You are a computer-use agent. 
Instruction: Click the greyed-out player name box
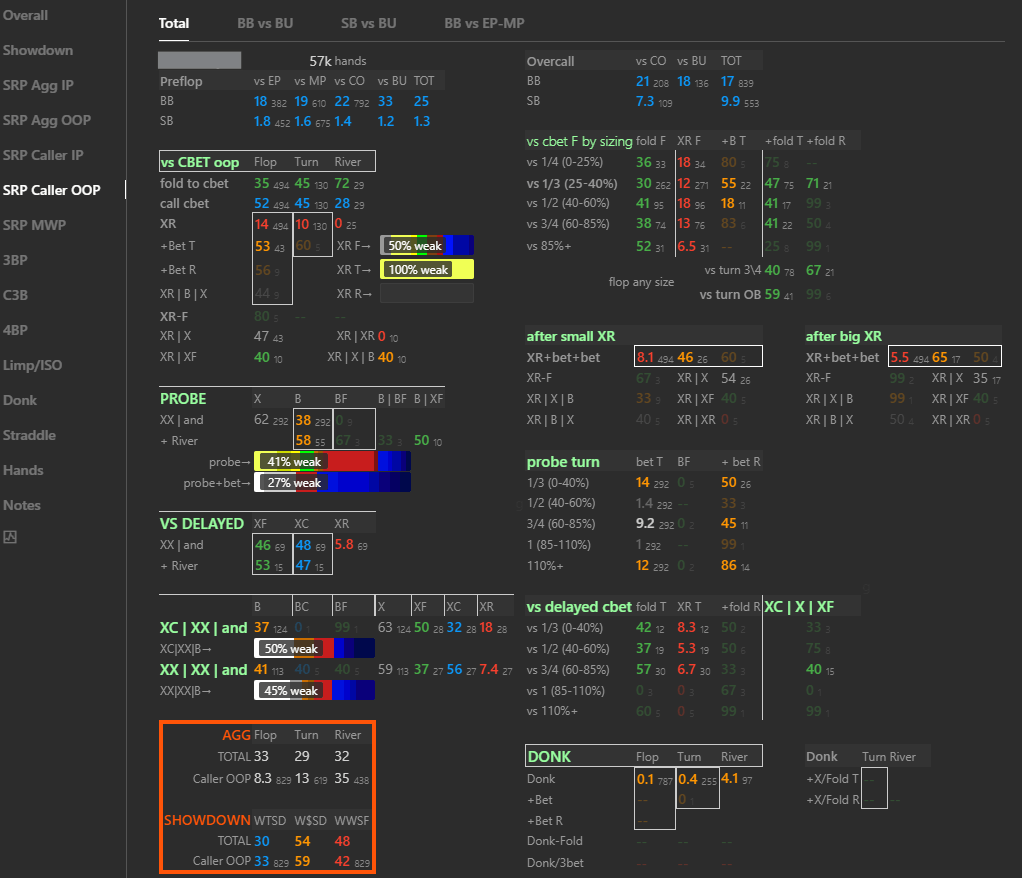click(199, 60)
